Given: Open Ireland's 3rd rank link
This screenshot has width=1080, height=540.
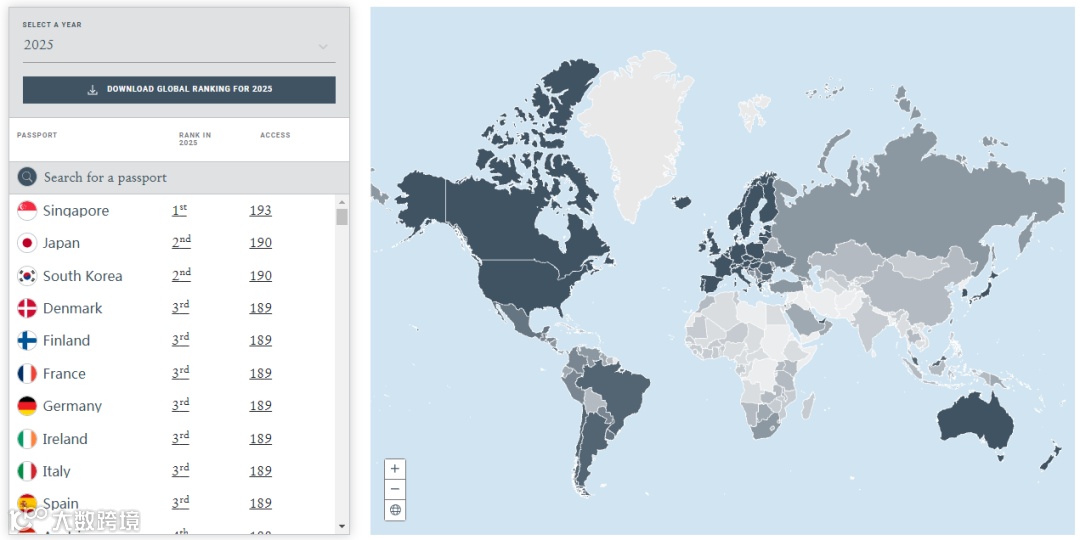Looking at the screenshot, I should point(180,437).
